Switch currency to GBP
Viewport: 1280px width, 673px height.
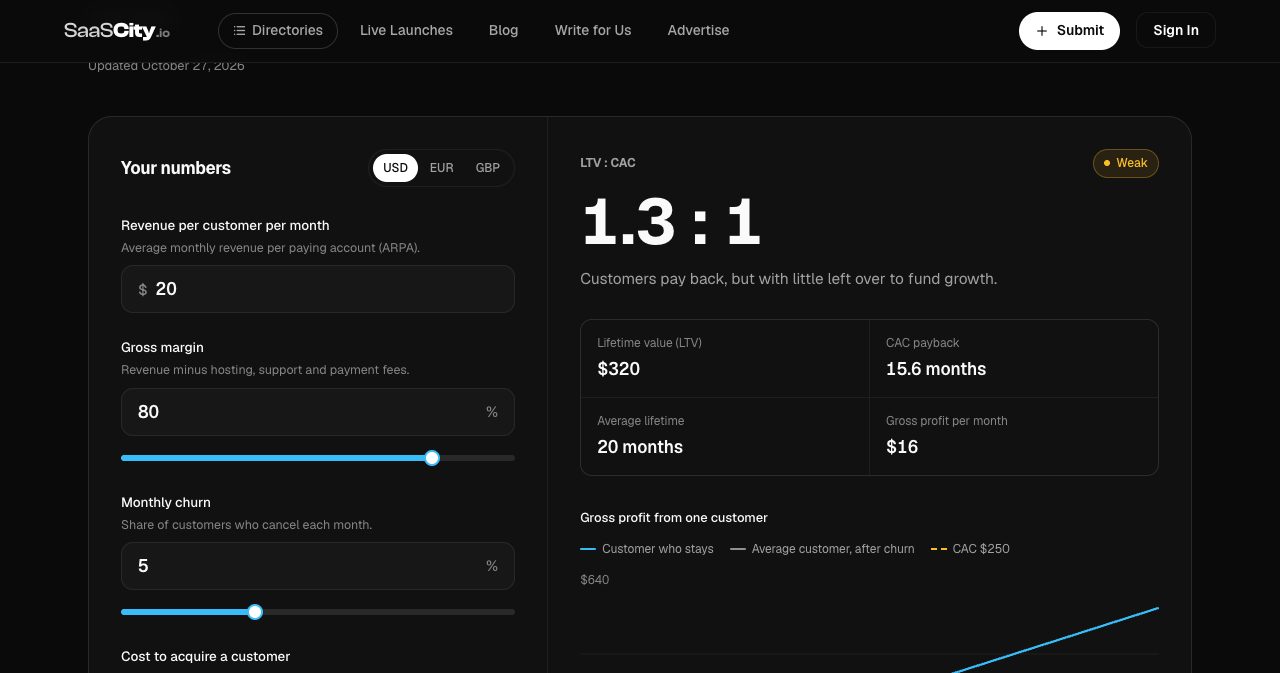click(488, 168)
